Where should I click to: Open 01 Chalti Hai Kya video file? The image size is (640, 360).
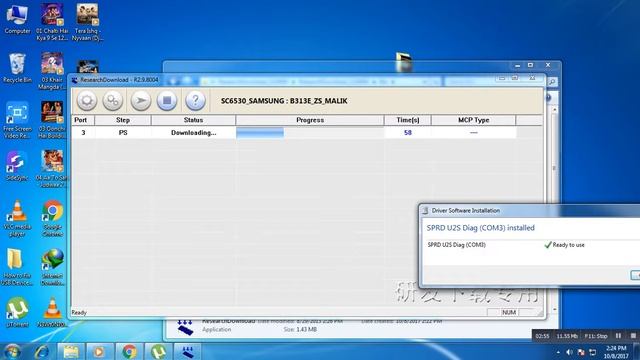(x=52, y=22)
